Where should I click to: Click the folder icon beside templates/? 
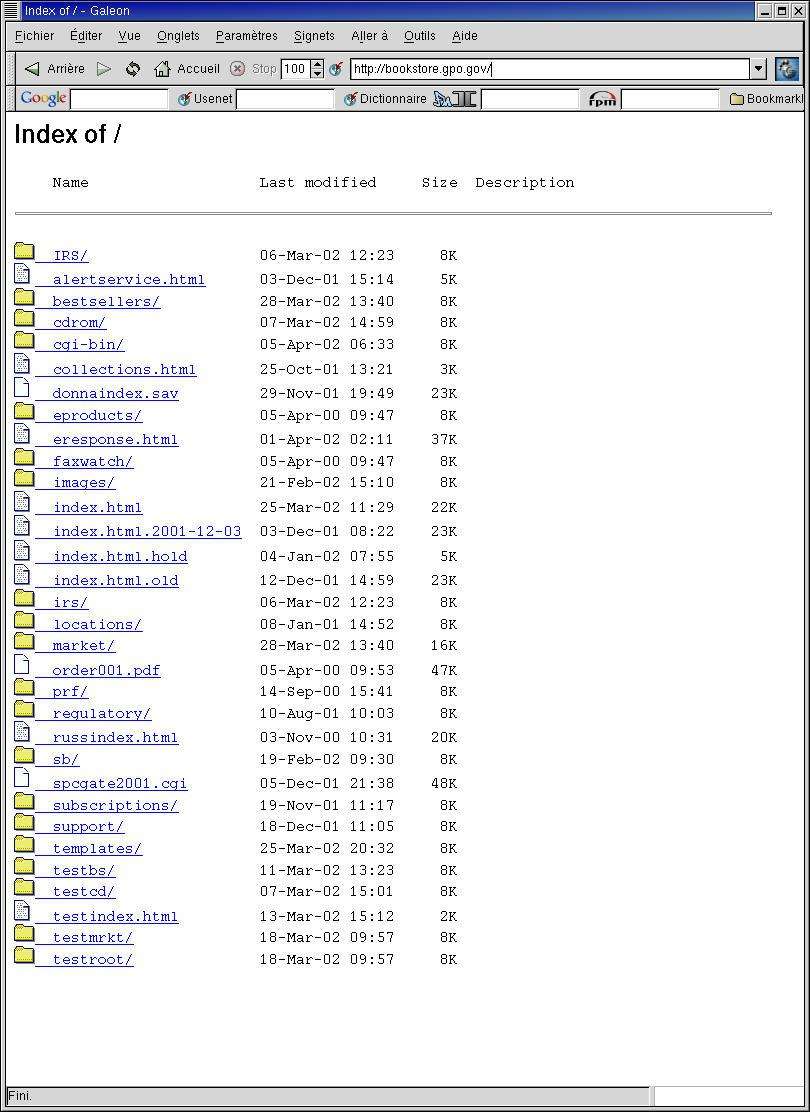tap(24, 845)
